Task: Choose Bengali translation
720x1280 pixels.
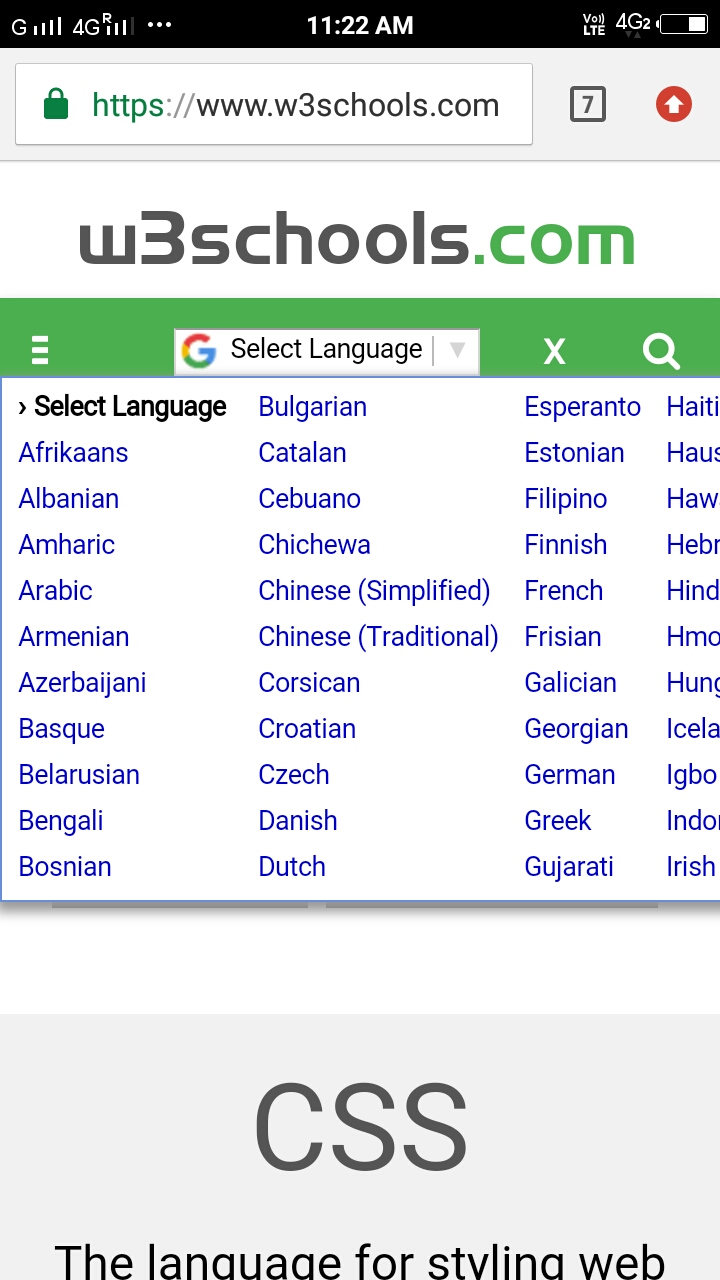Action: [61, 821]
